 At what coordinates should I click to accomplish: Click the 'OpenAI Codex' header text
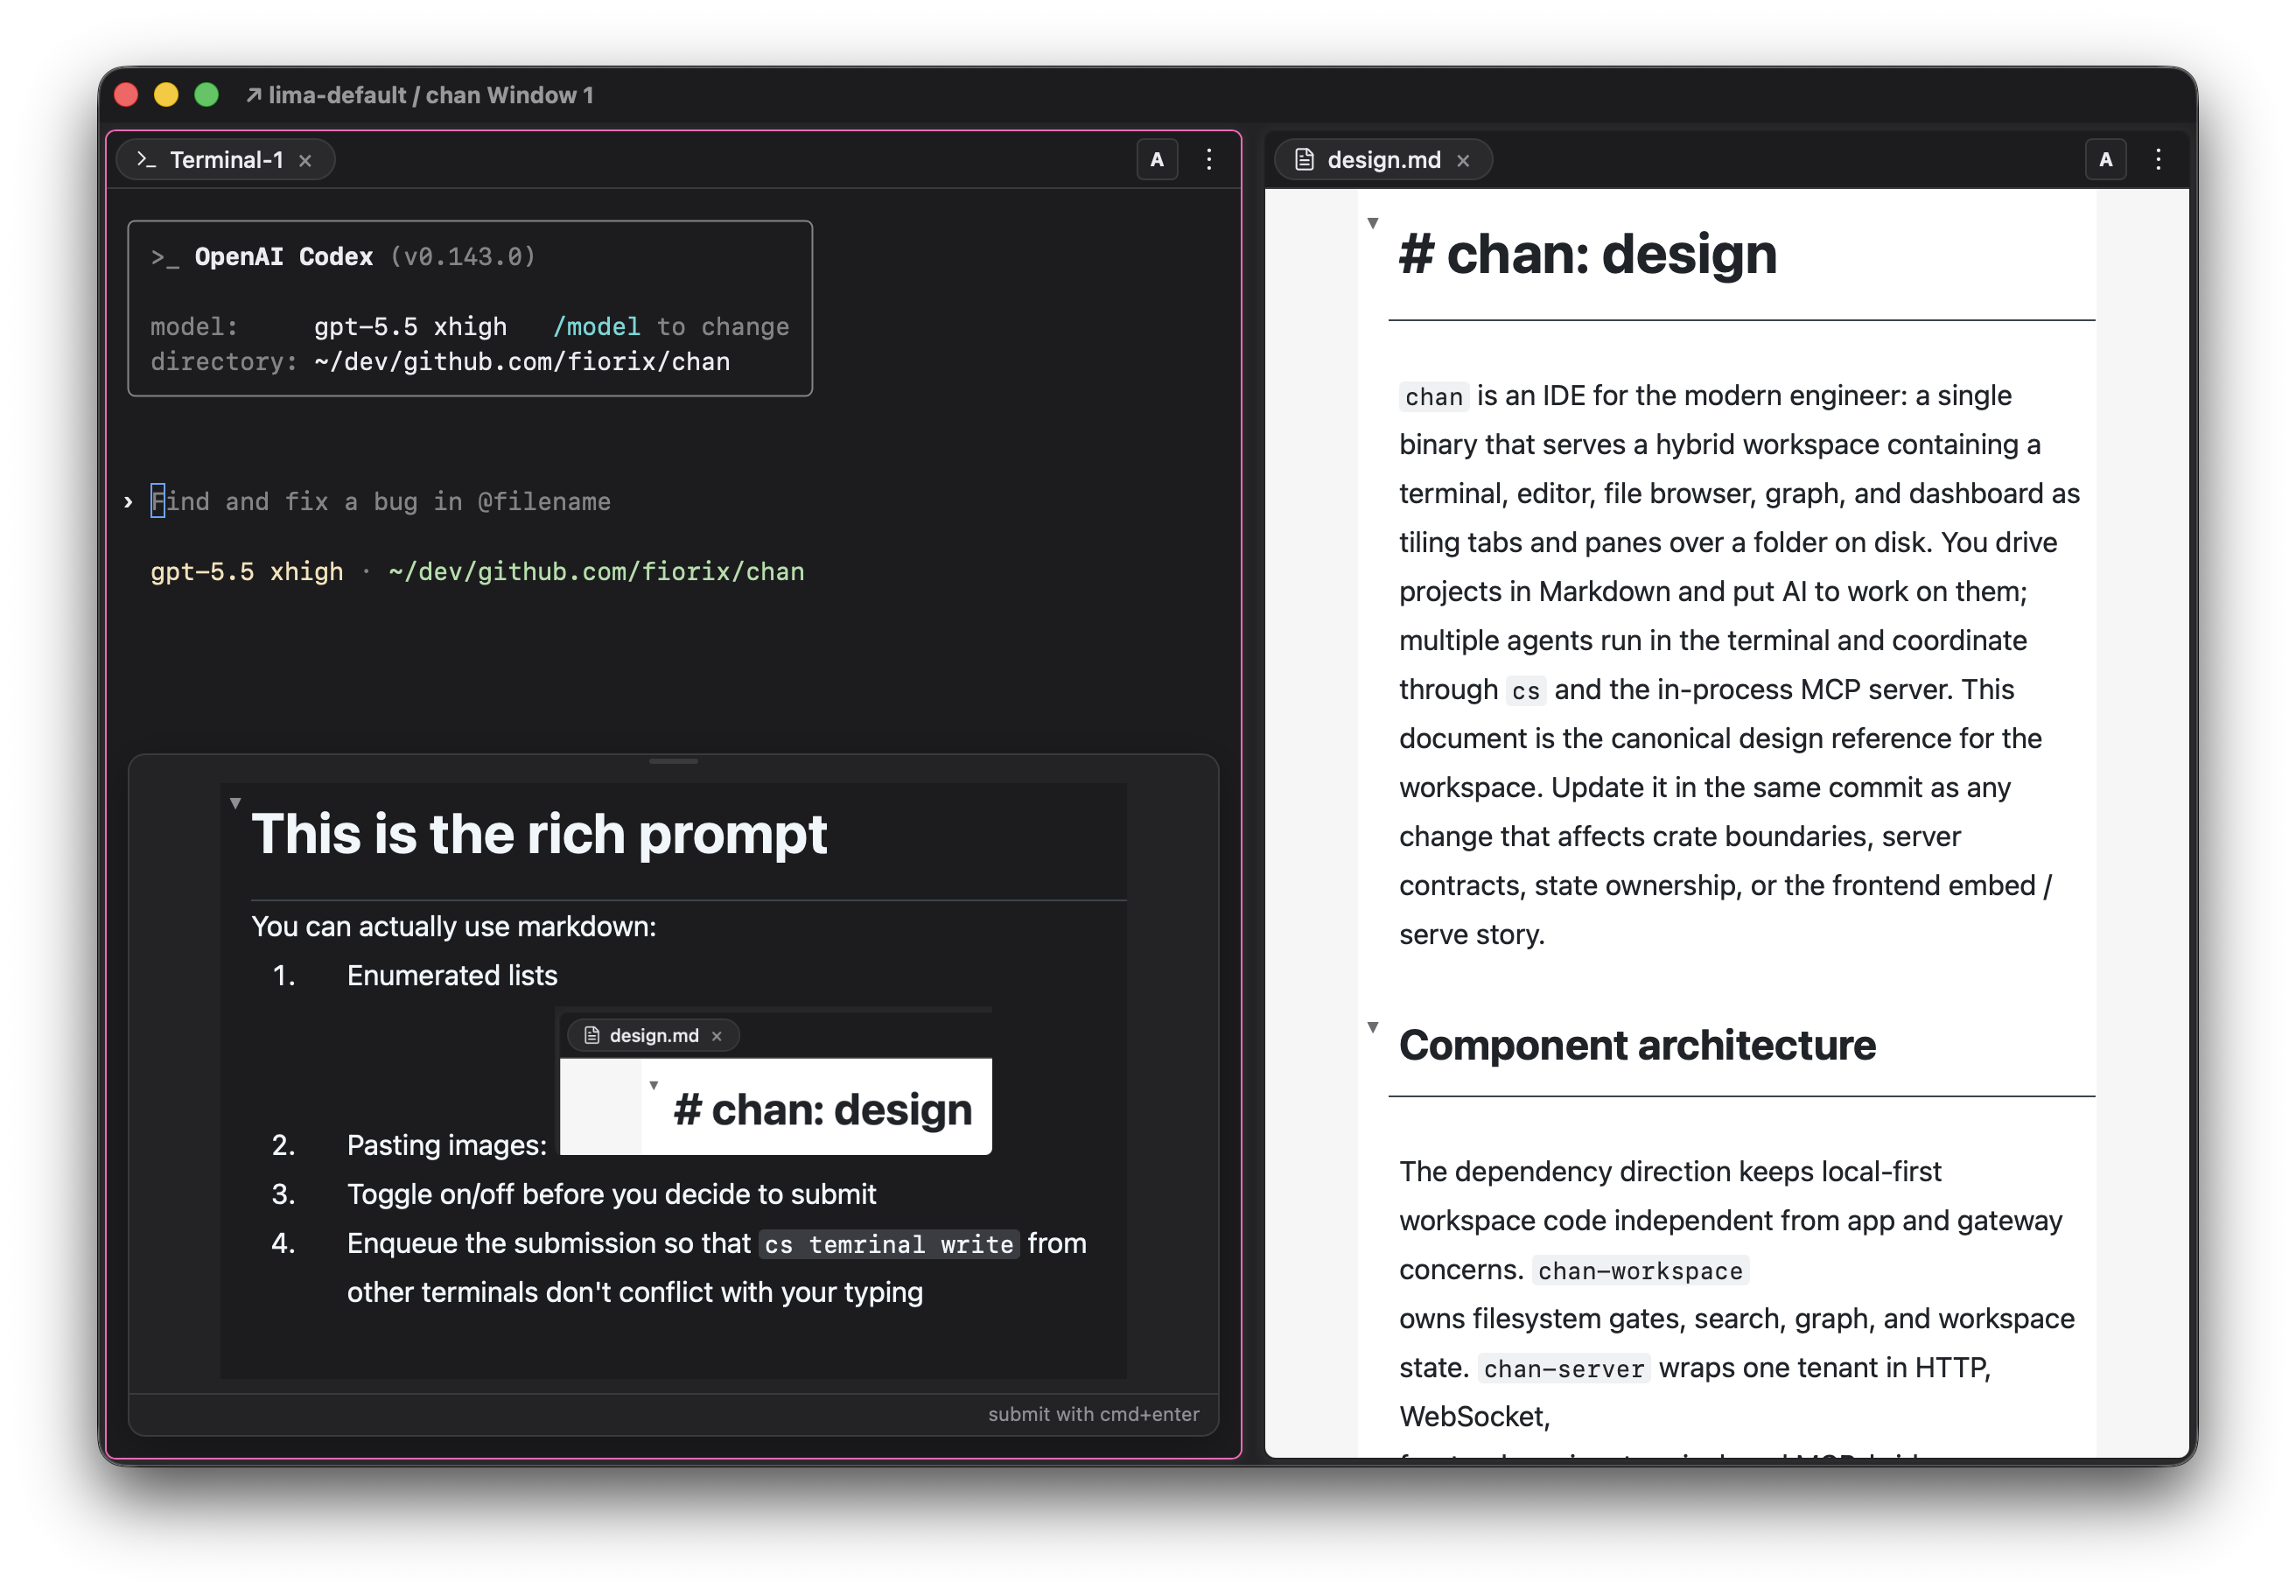[283, 257]
